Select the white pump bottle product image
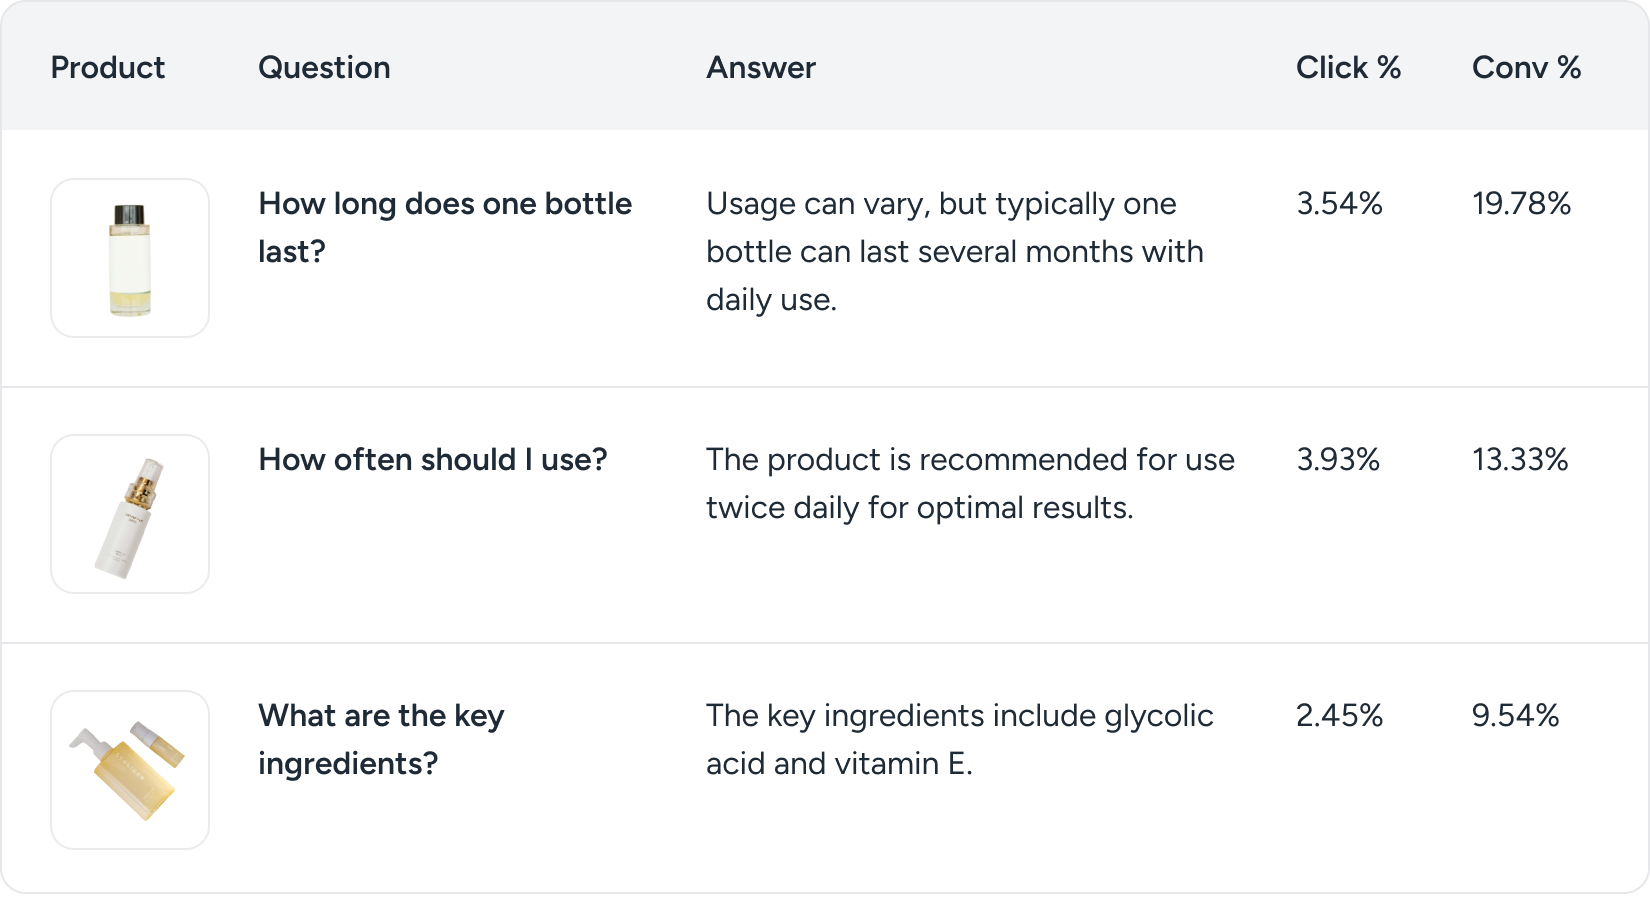Image resolution: width=1650 pixels, height=910 pixels. pyautogui.click(x=130, y=513)
